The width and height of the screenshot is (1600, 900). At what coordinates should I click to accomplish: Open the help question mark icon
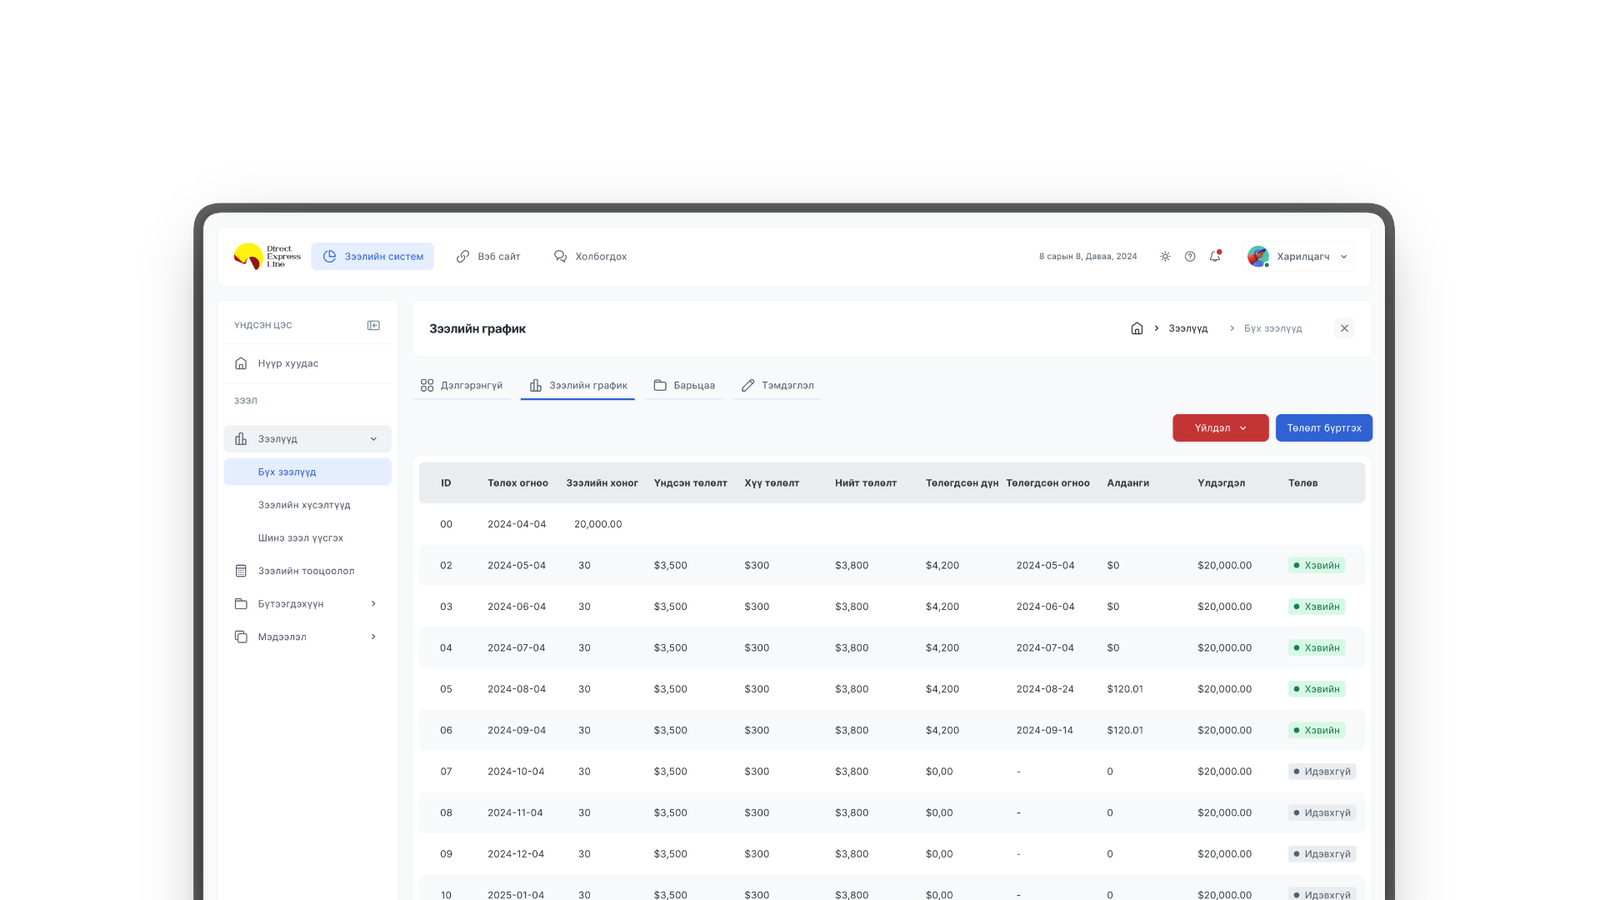point(1190,257)
